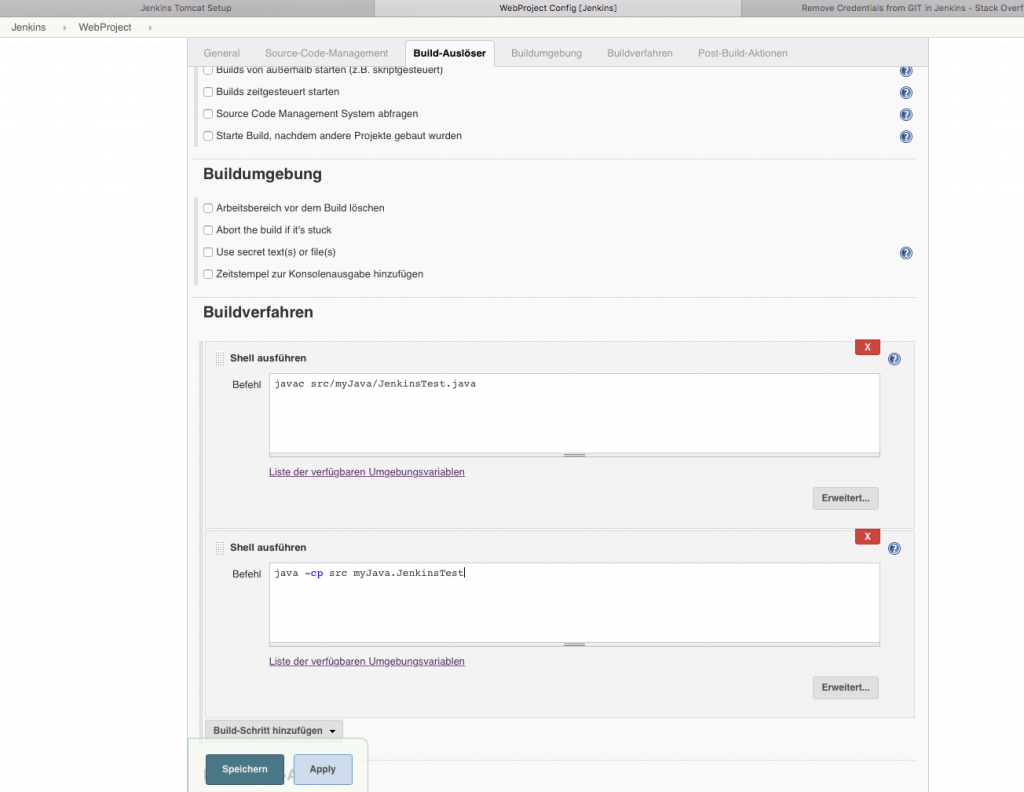Expand the breadcrumb arrow after WebProject
Image resolution: width=1024 pixels, height=792 pixels.
(150, 29)
